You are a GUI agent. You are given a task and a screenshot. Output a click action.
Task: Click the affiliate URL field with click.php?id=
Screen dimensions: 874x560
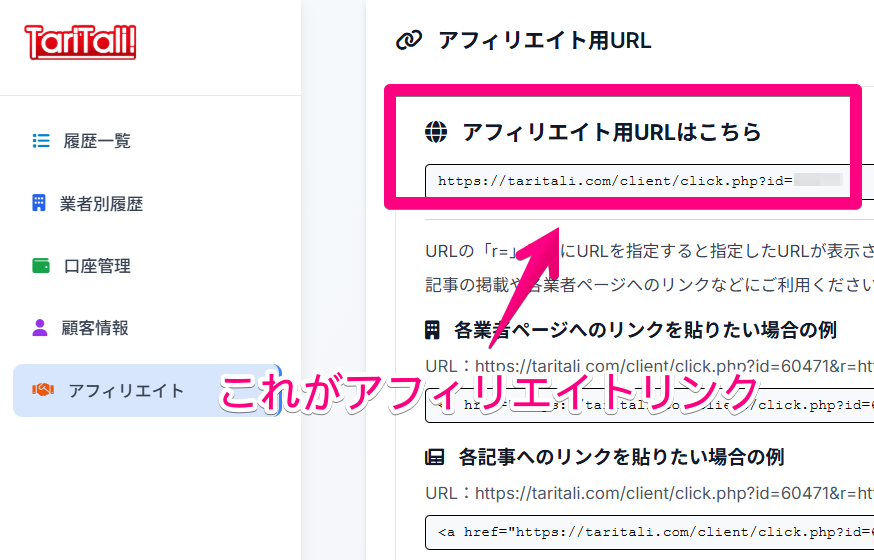(x=649, y=181)
